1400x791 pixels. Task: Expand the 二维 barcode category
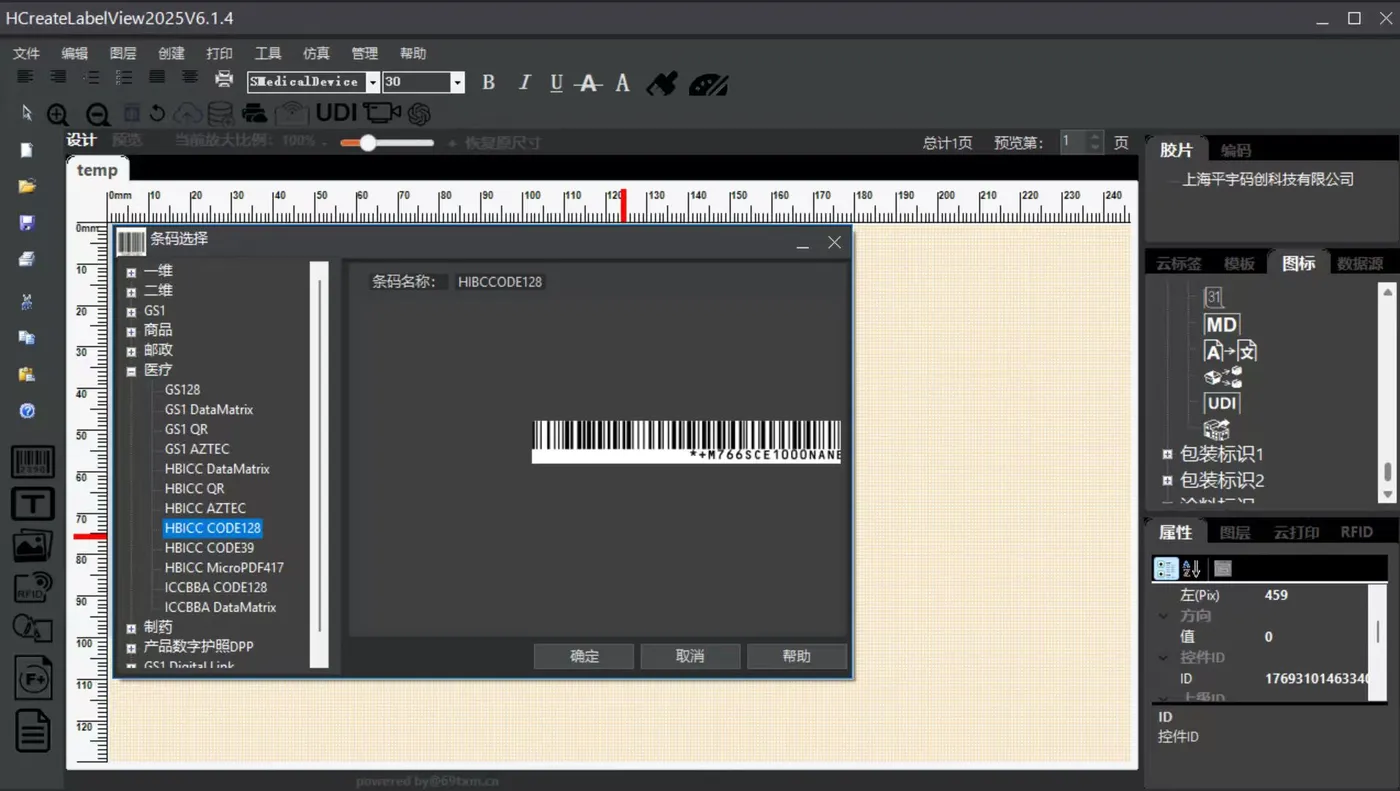[x=131, y=291]
